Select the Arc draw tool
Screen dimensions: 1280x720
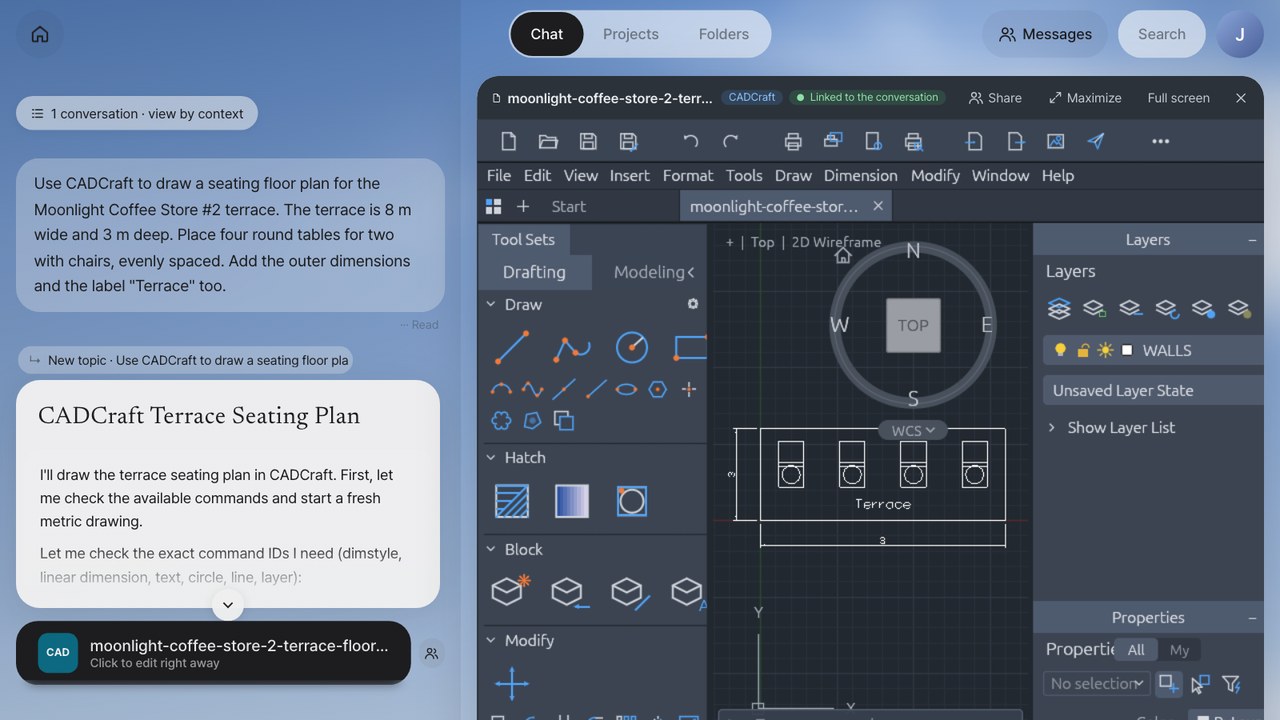[501, 389]
